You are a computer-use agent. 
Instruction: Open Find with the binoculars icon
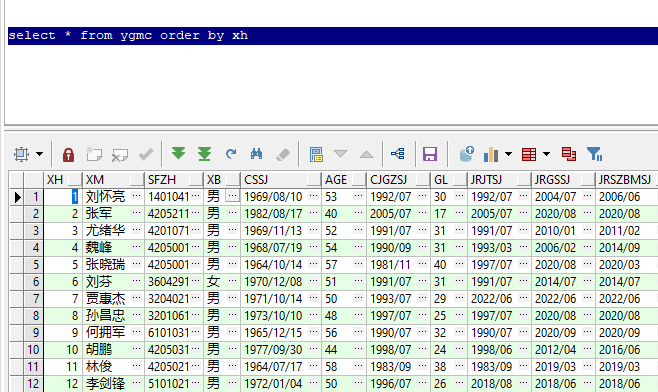point(256,154)
